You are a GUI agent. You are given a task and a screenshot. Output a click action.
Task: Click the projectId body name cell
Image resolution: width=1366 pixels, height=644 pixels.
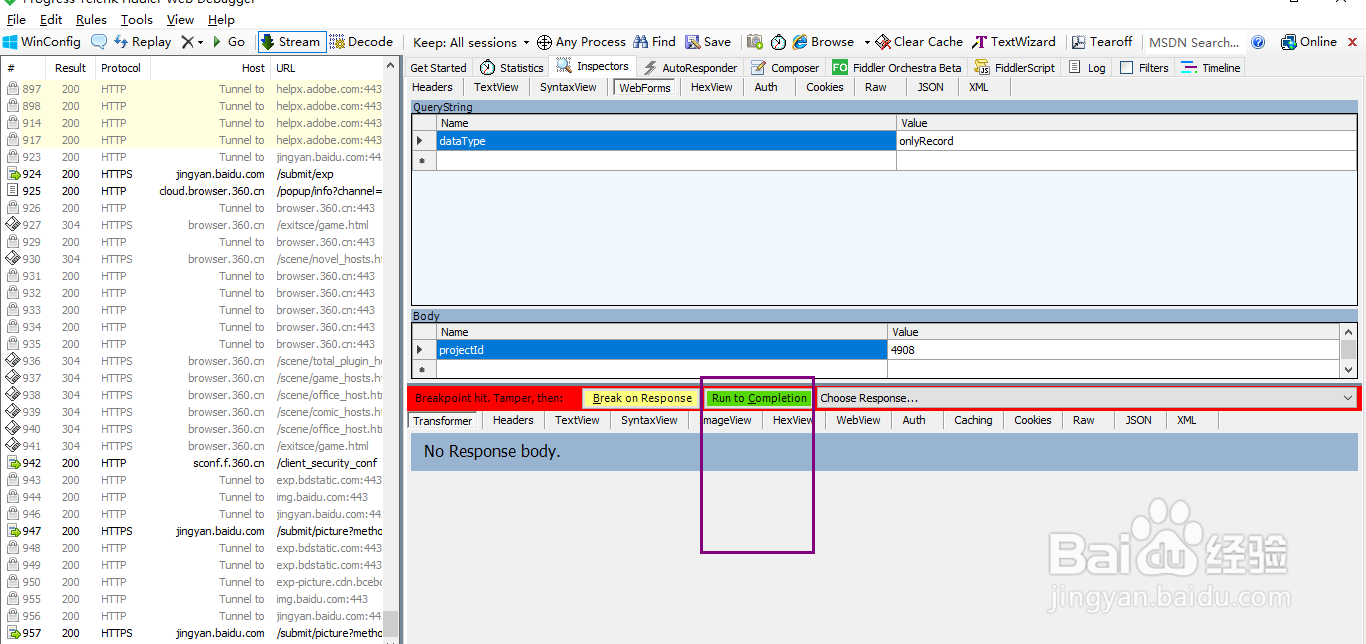[662, 350]
